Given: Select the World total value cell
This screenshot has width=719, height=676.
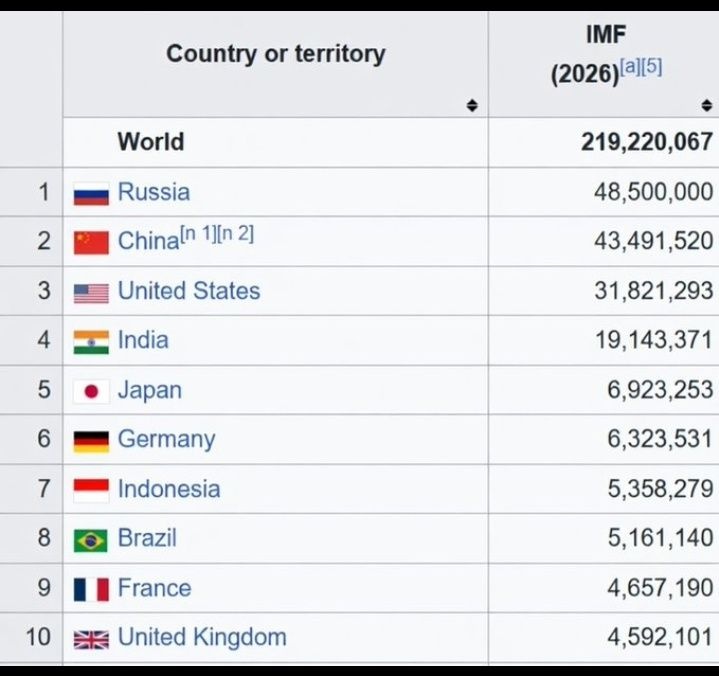Looking at the screenshot, I should 646,142.
